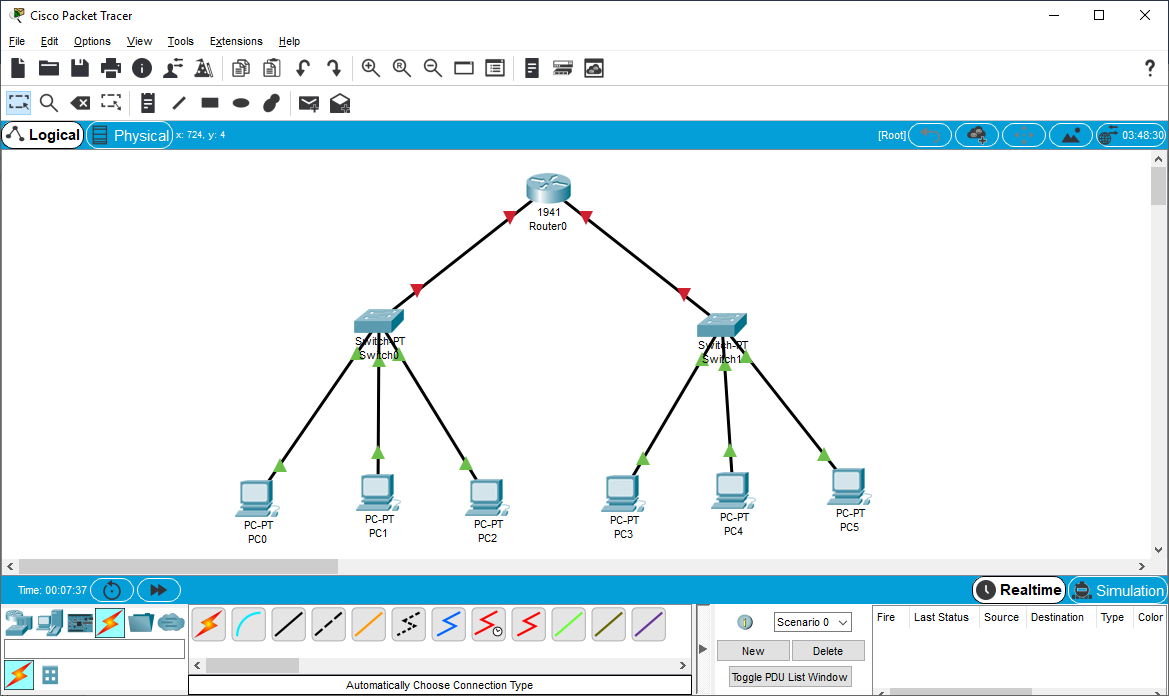Viewport: 1169px width, 696px height.
Task: Expand the PDU list panel arrow
Action: coord(702,649)
